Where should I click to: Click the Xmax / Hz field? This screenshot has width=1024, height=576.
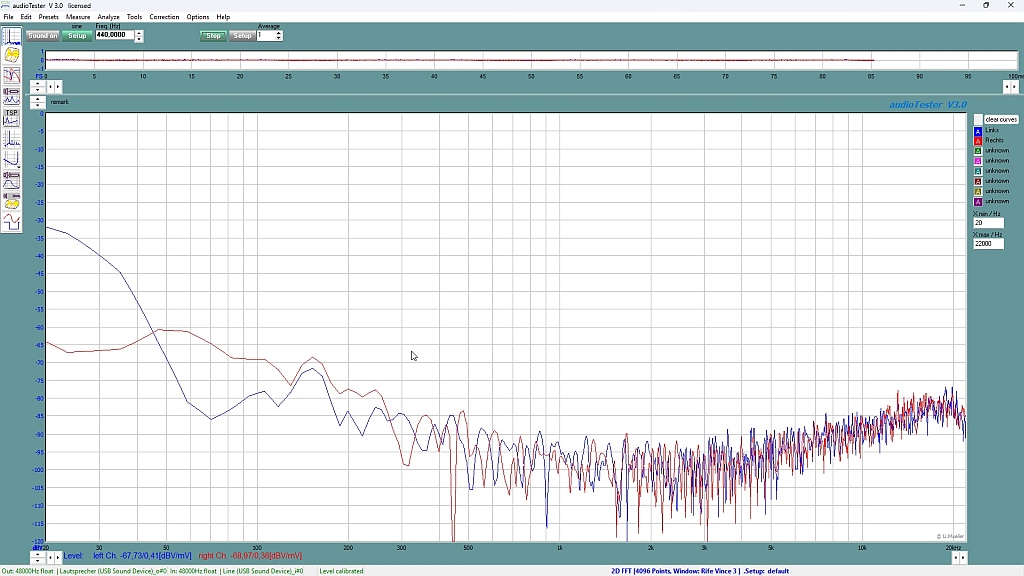[x=988, y=244]
